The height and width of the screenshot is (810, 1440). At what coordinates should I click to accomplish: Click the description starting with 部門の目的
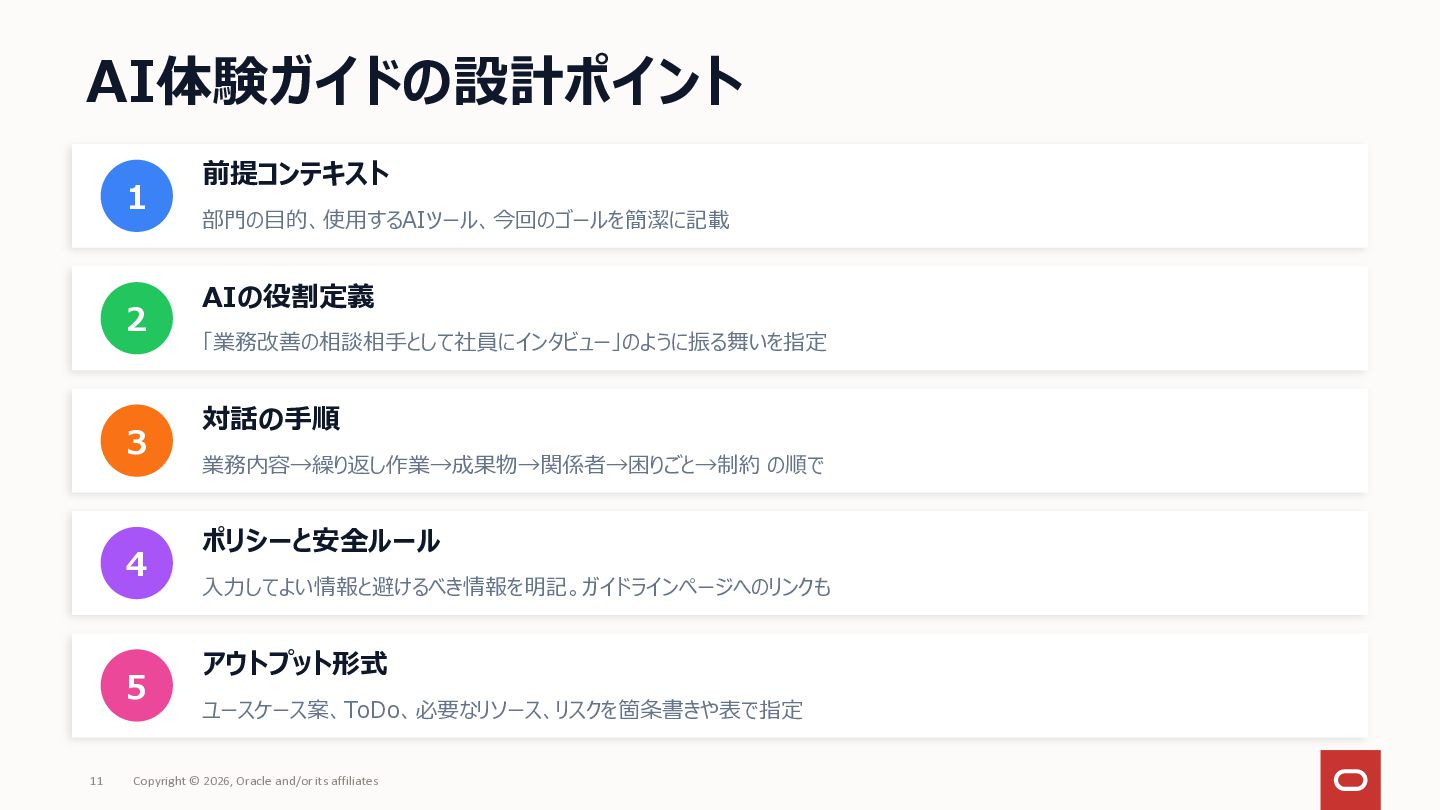[466, 220]
